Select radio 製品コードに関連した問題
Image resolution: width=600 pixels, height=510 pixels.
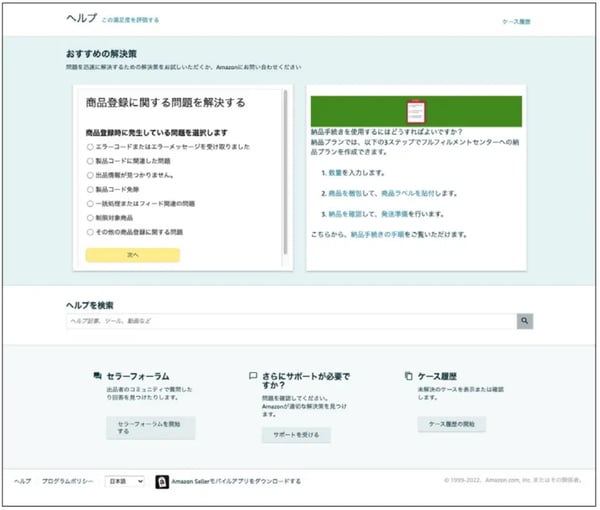pos(90,161)
